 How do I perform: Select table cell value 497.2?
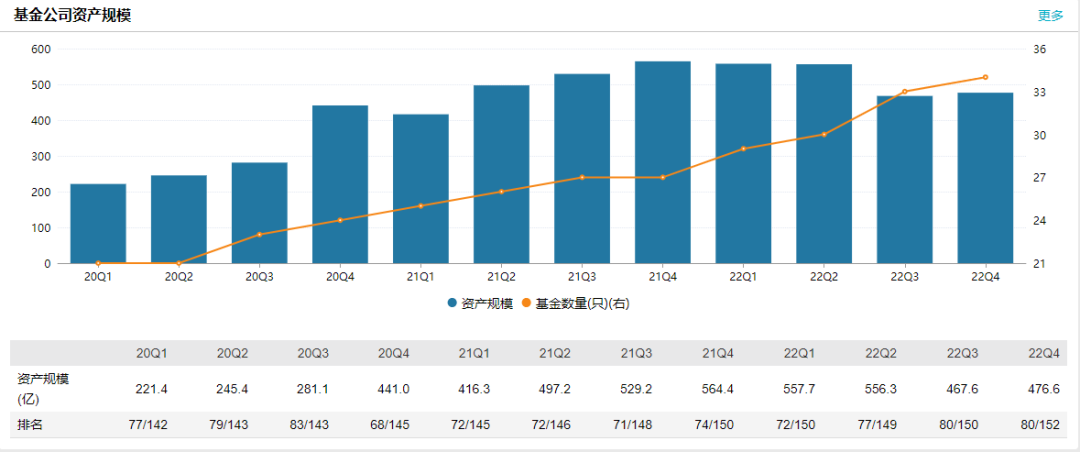[x=556, y=389]
